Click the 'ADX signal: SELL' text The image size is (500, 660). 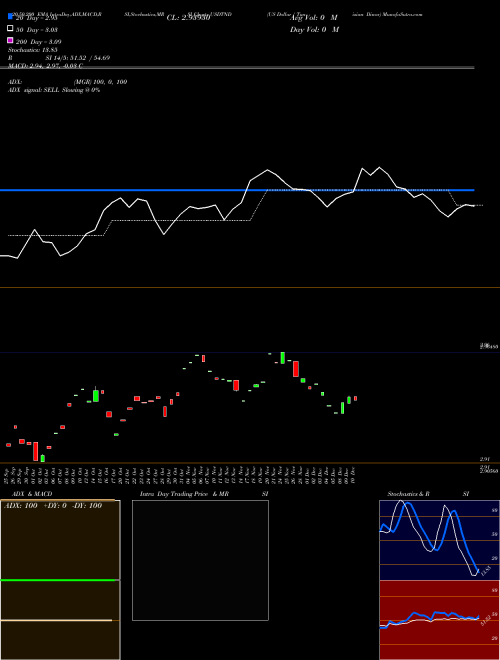coord(34,90)
